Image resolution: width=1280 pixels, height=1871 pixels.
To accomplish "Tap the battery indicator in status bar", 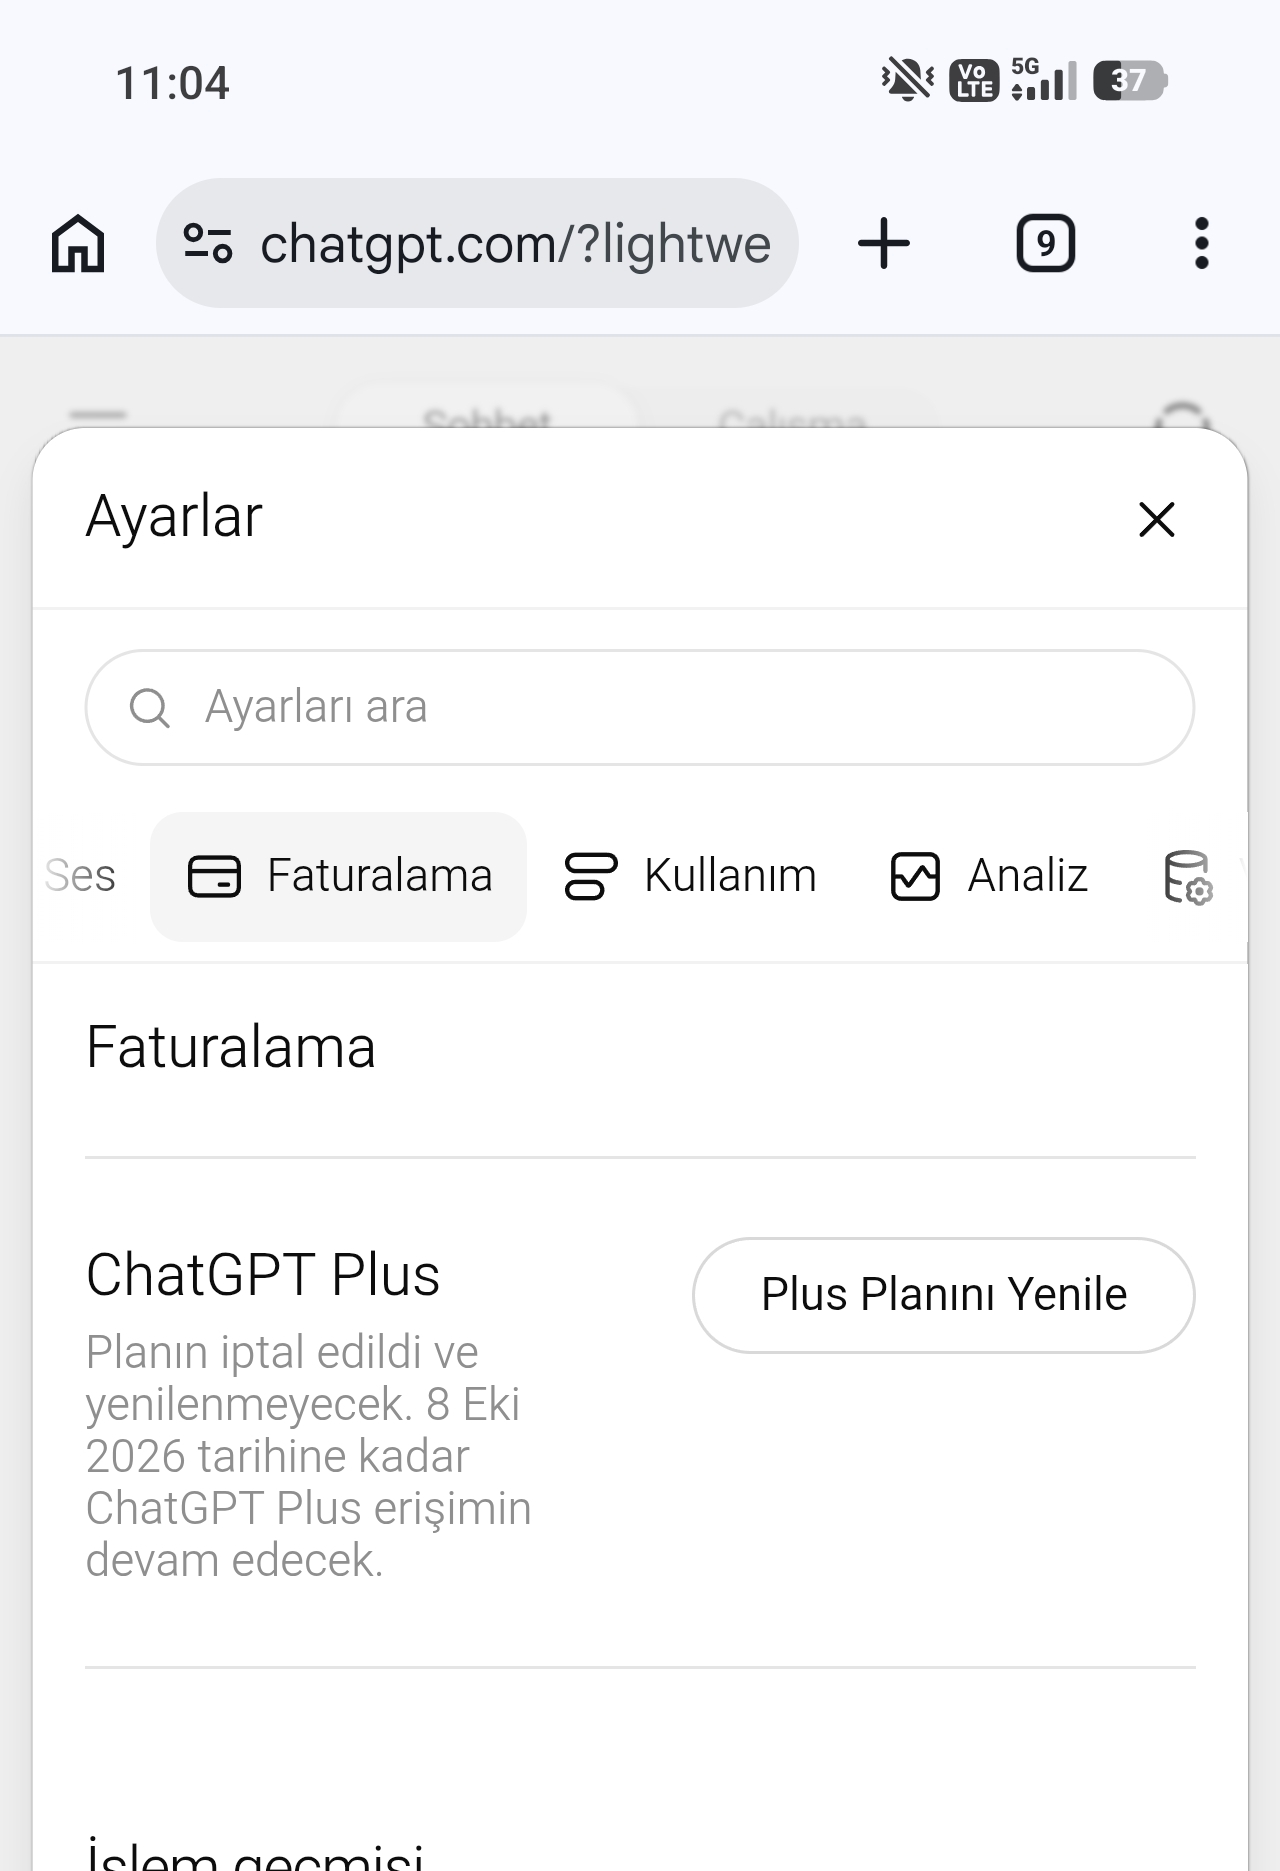I will (x=1130, y=80).
